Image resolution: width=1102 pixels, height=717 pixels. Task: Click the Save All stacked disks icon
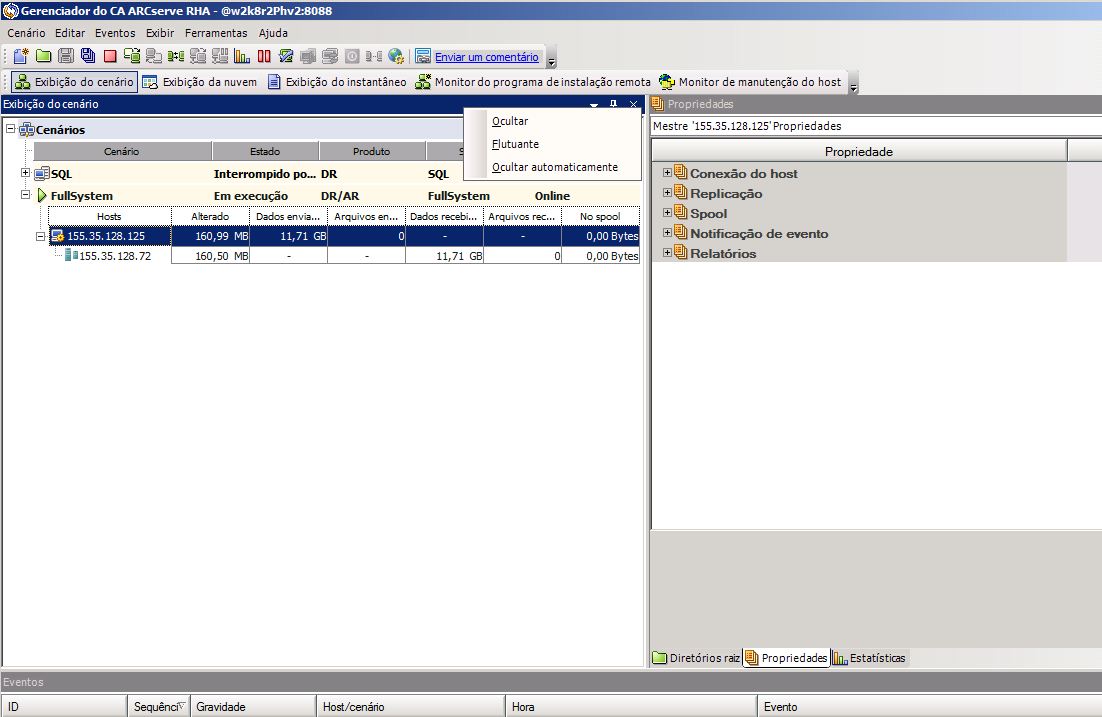pyautogui.click(x=88, y=57)
